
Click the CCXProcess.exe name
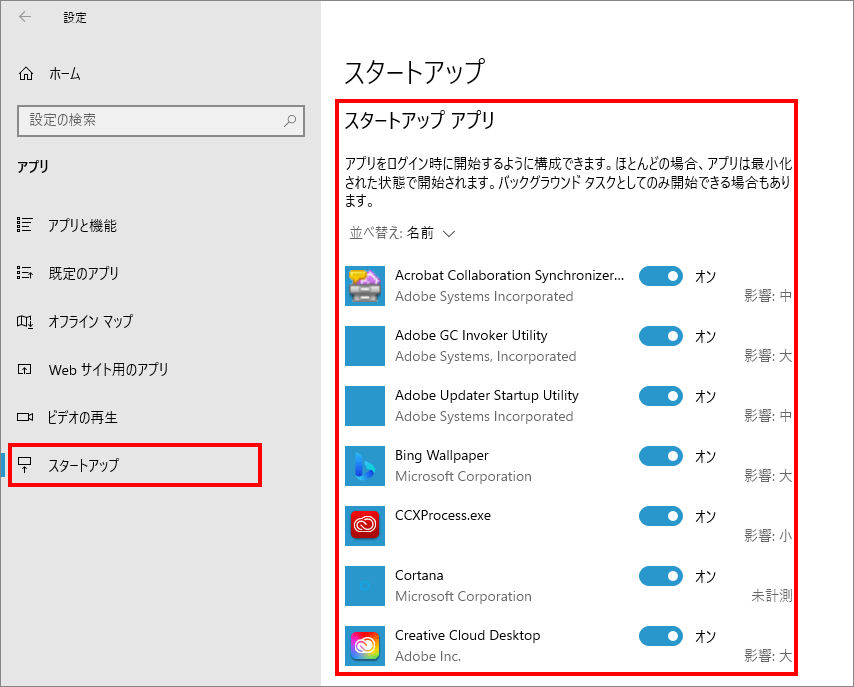click(x=443, y=515)
